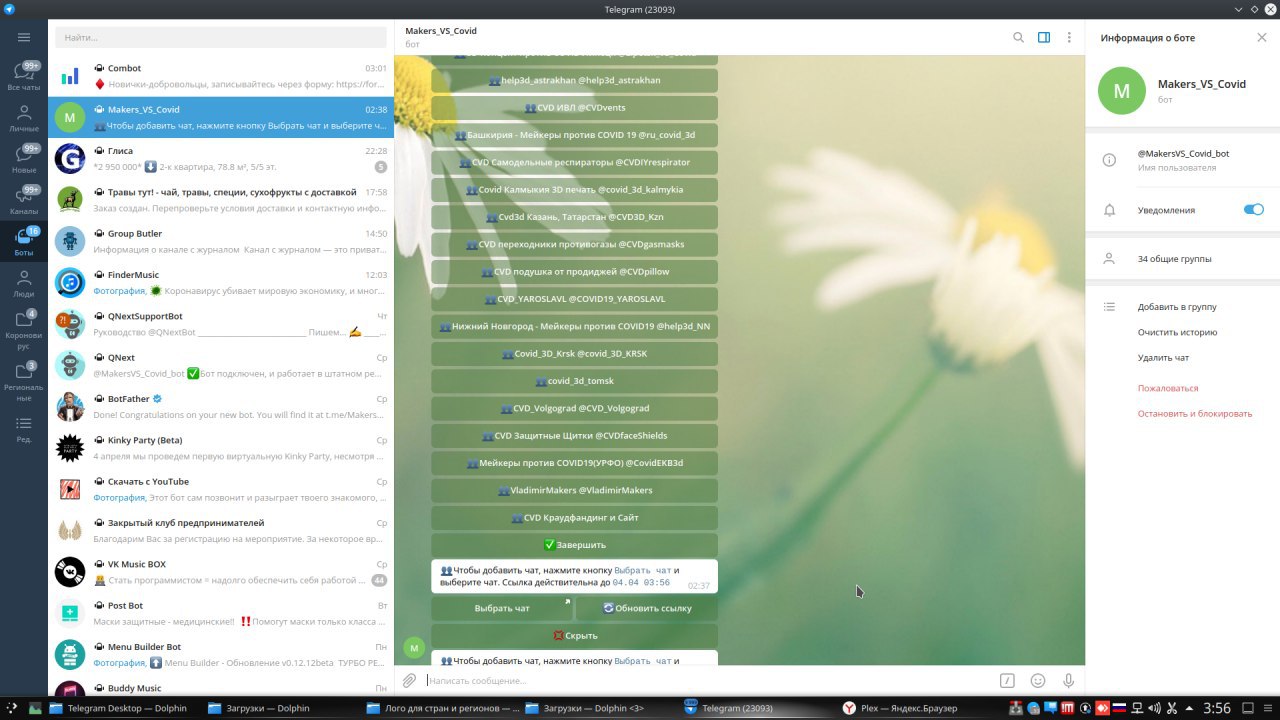
Task: Open the 'Травы тут!' chat
Action: (221, 199)
